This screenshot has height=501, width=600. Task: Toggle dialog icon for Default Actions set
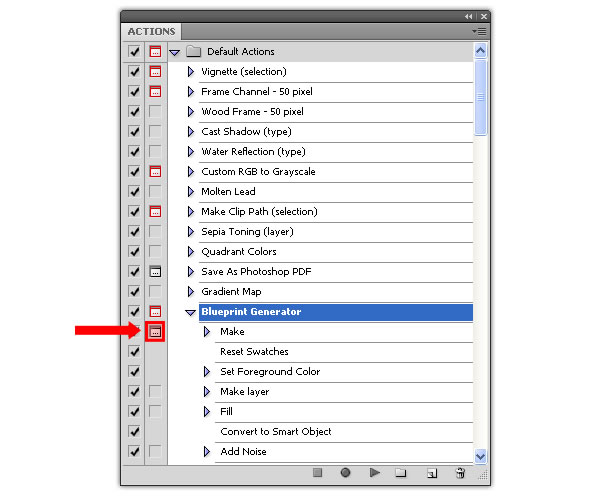pos(155,52)
